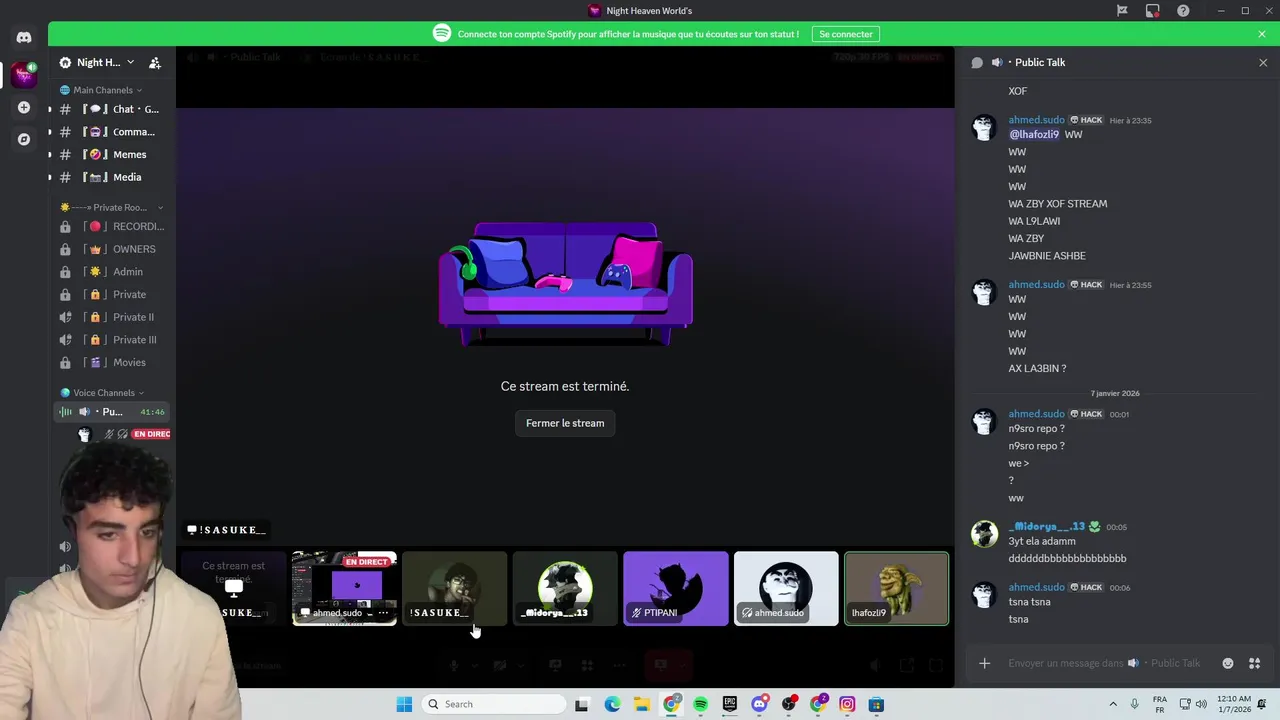Show hidden system tray icons
This screenshot has height=720, width=1280.
tap(1113, 704)
